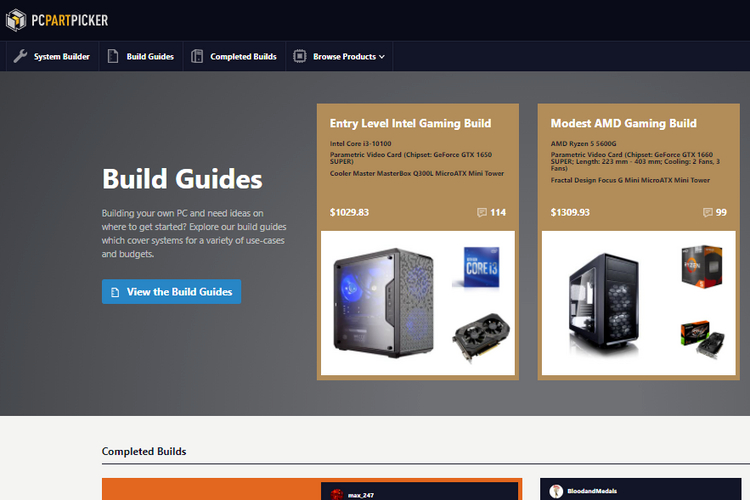Click the System Builder wrench icon
Viewport: 750px width, 500px height.
point(20,56)
